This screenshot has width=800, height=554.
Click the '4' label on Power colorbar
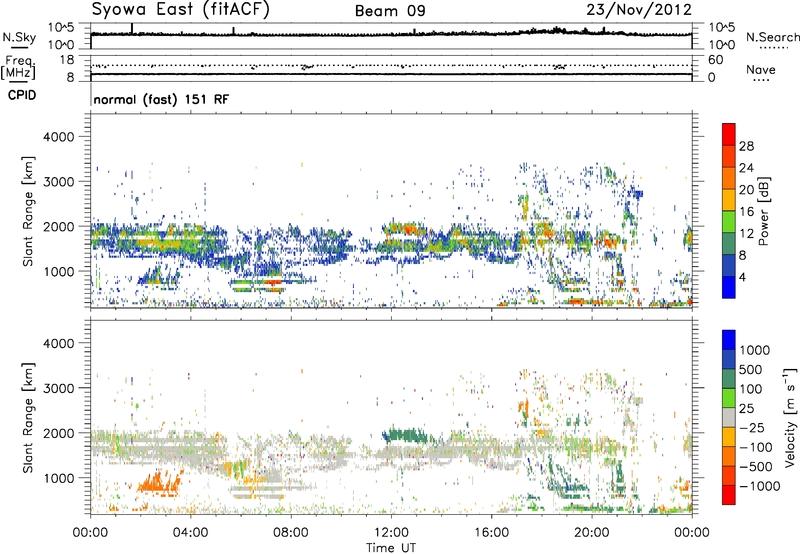742,277
